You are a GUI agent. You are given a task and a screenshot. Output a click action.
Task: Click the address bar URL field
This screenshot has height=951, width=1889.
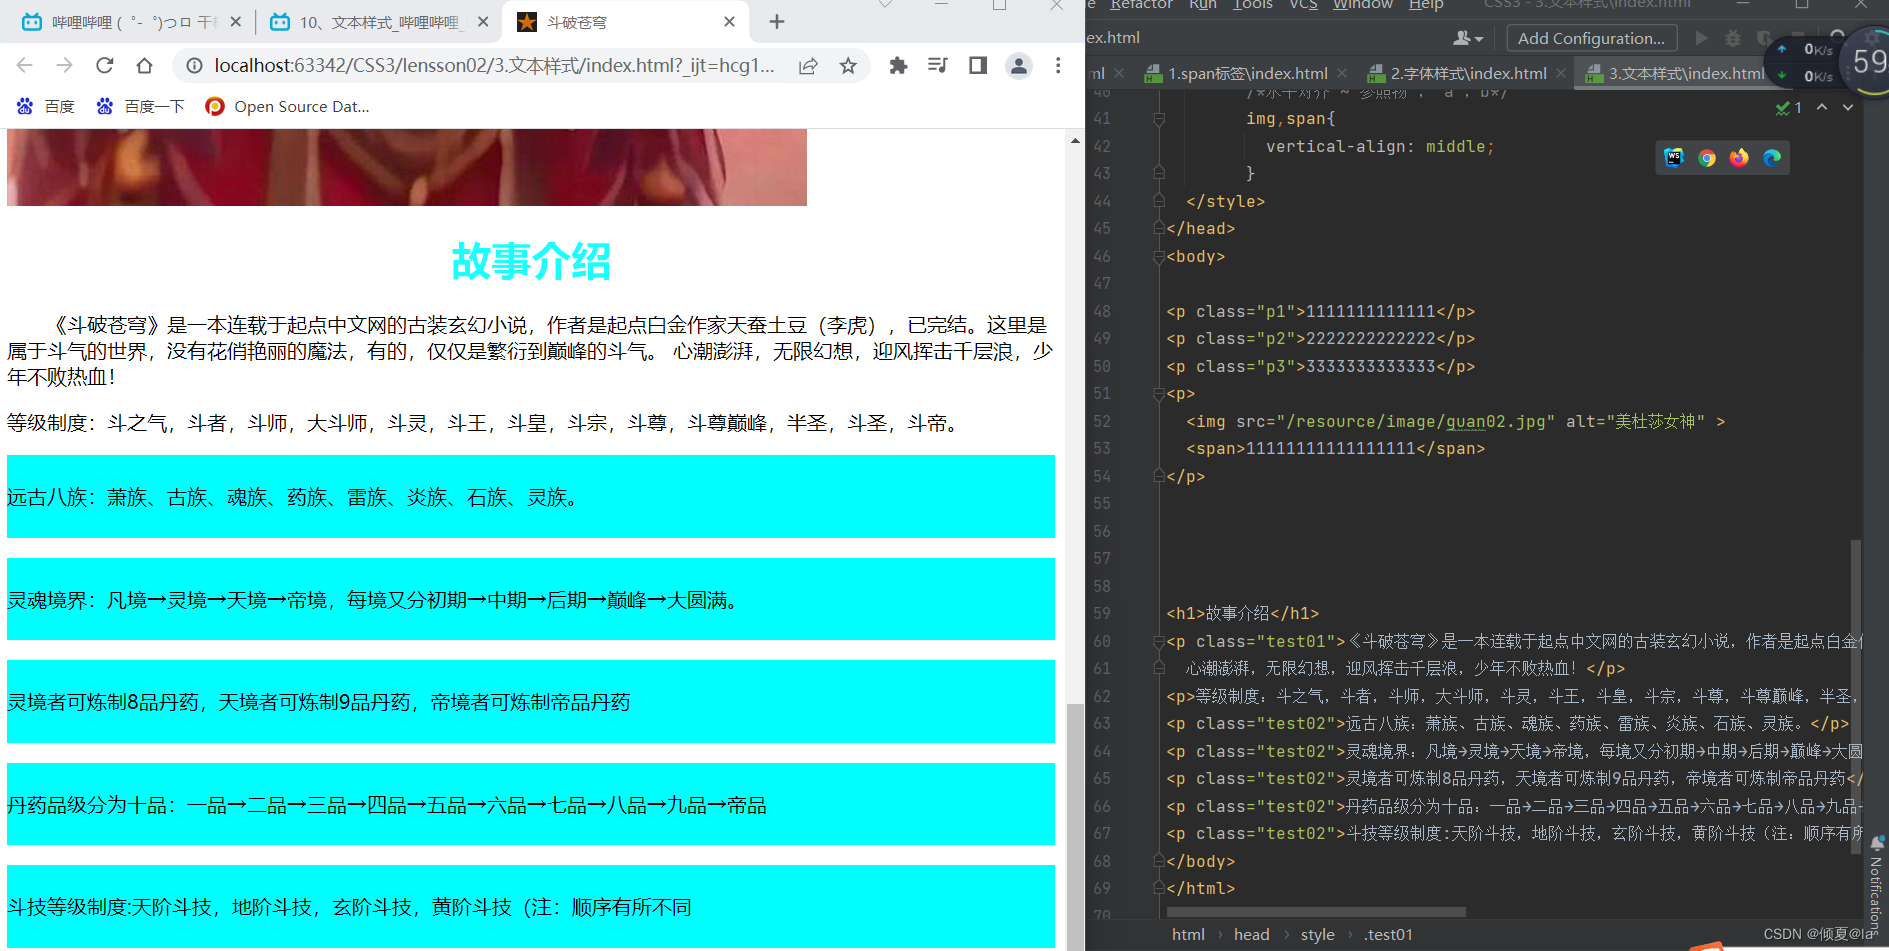coord(495,66)
